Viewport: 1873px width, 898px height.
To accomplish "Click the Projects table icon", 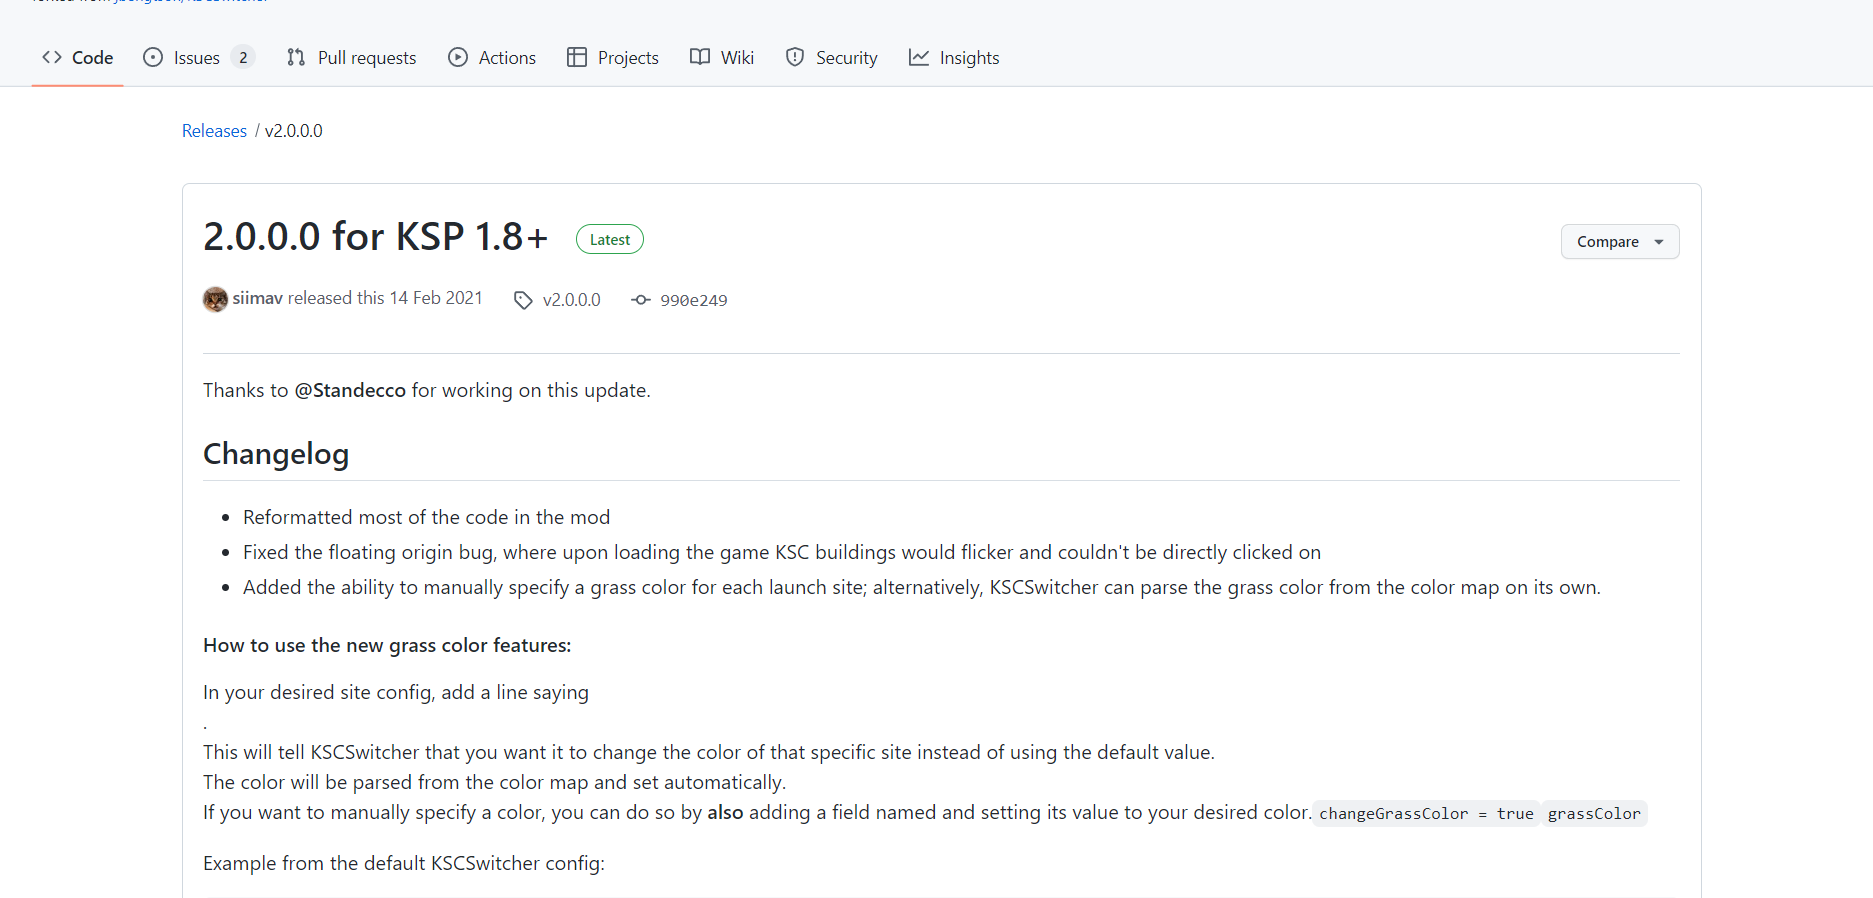I will click(577, 58).
